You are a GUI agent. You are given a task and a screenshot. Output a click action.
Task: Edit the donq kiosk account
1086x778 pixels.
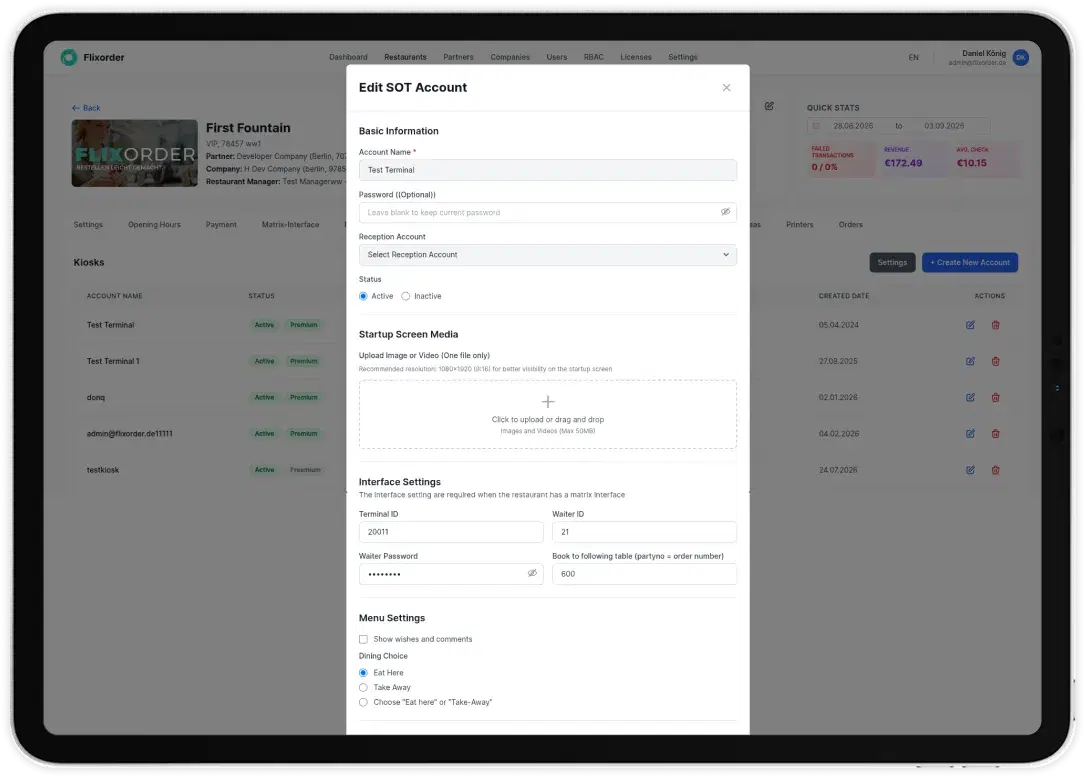coord(970,398)
